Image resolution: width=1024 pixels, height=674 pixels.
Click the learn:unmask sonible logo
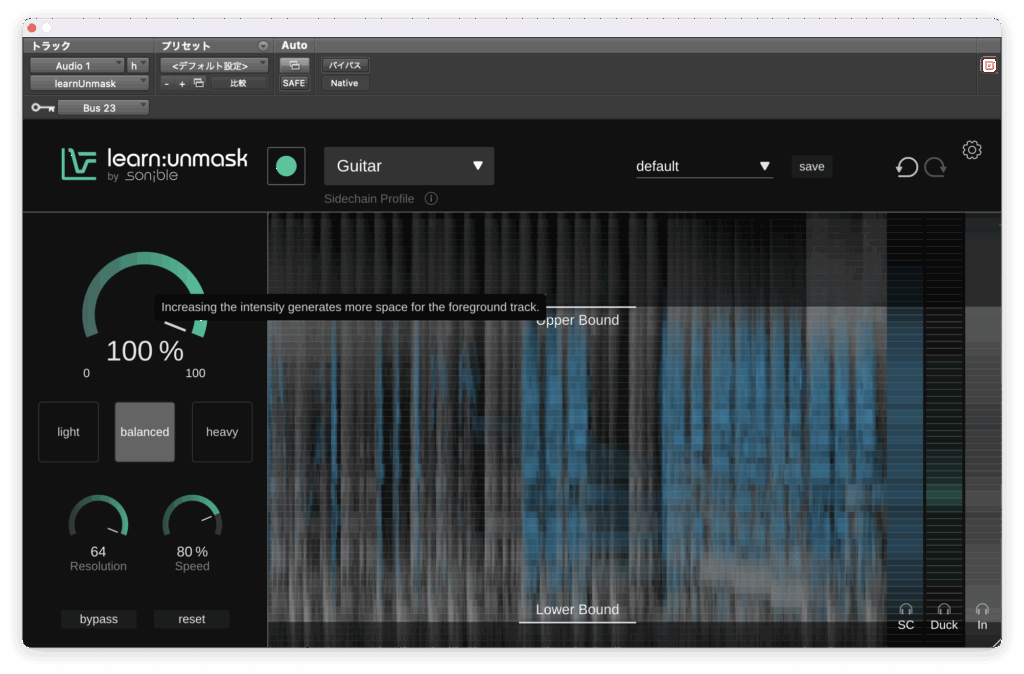[x=154, y=164]
